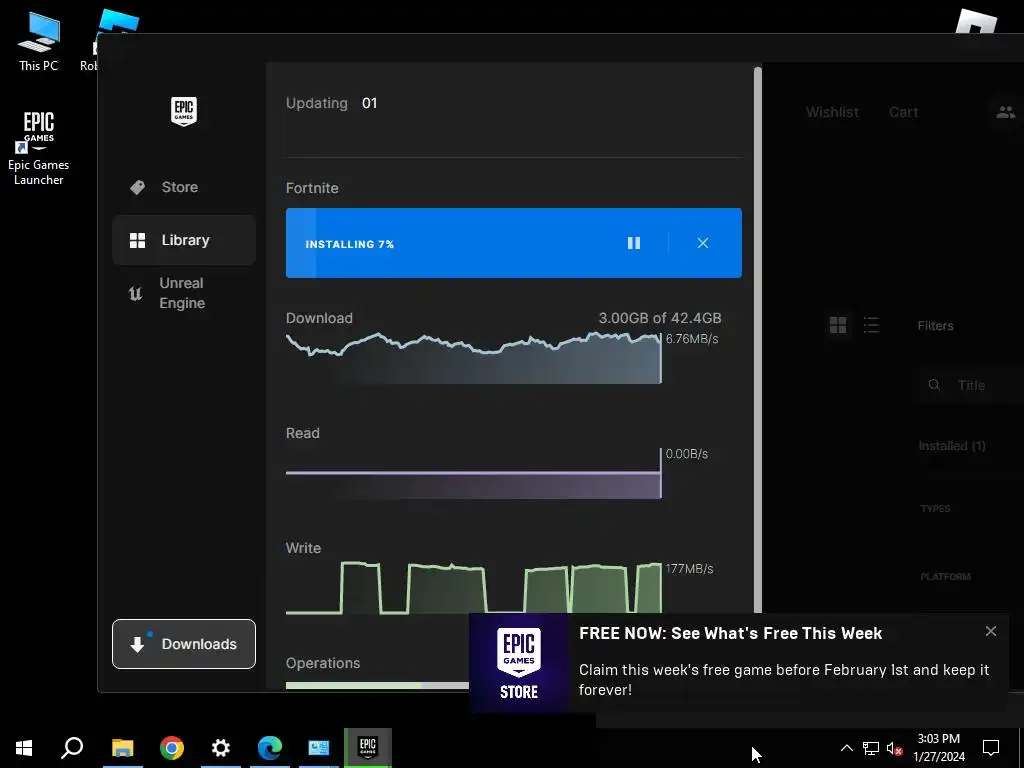Cancel the Fortnite install with X
This screenshot has height=768, width=1024.
tap(703, 243)
